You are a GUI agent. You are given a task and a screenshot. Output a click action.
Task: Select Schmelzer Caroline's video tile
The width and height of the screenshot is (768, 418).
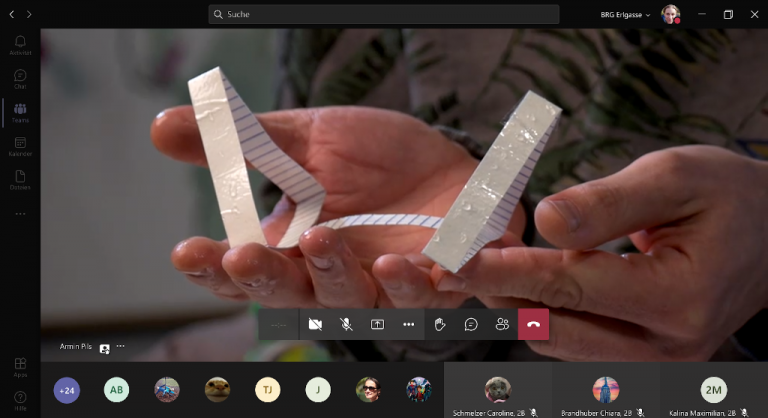pyautogui.click(x=497, y=389)
